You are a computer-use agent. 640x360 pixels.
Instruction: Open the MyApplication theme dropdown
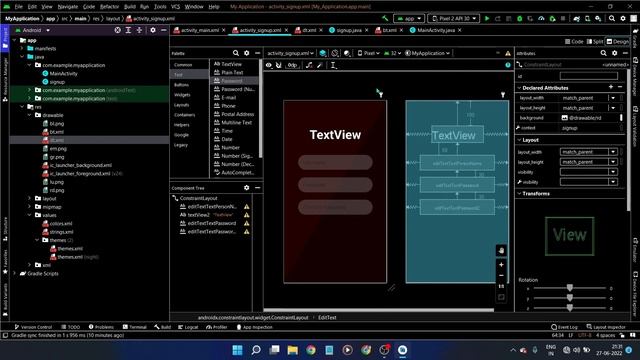(427, 53)
